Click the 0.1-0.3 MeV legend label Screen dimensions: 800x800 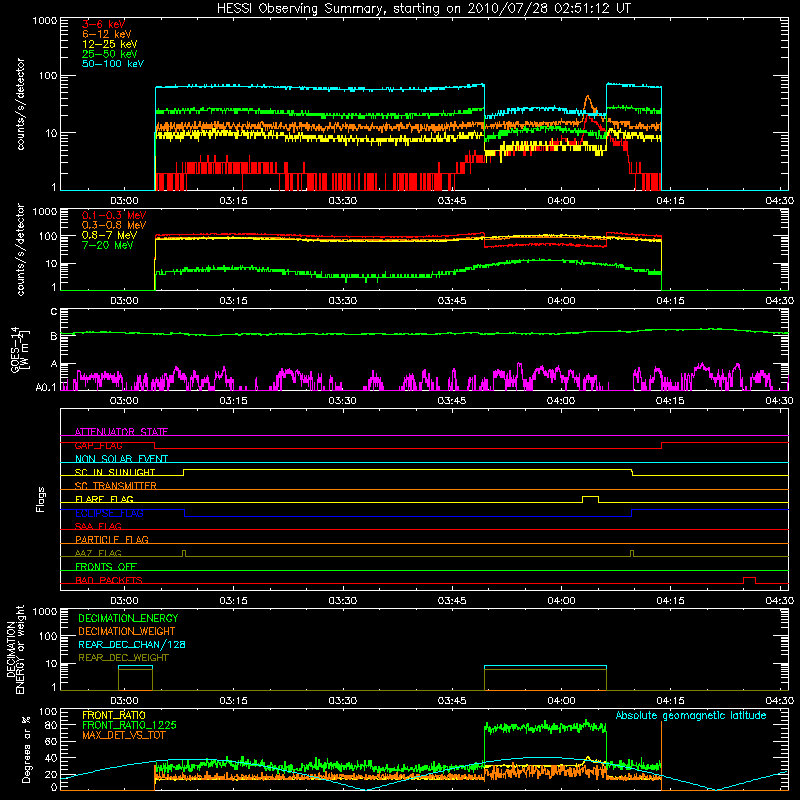(x=114, y=215)
